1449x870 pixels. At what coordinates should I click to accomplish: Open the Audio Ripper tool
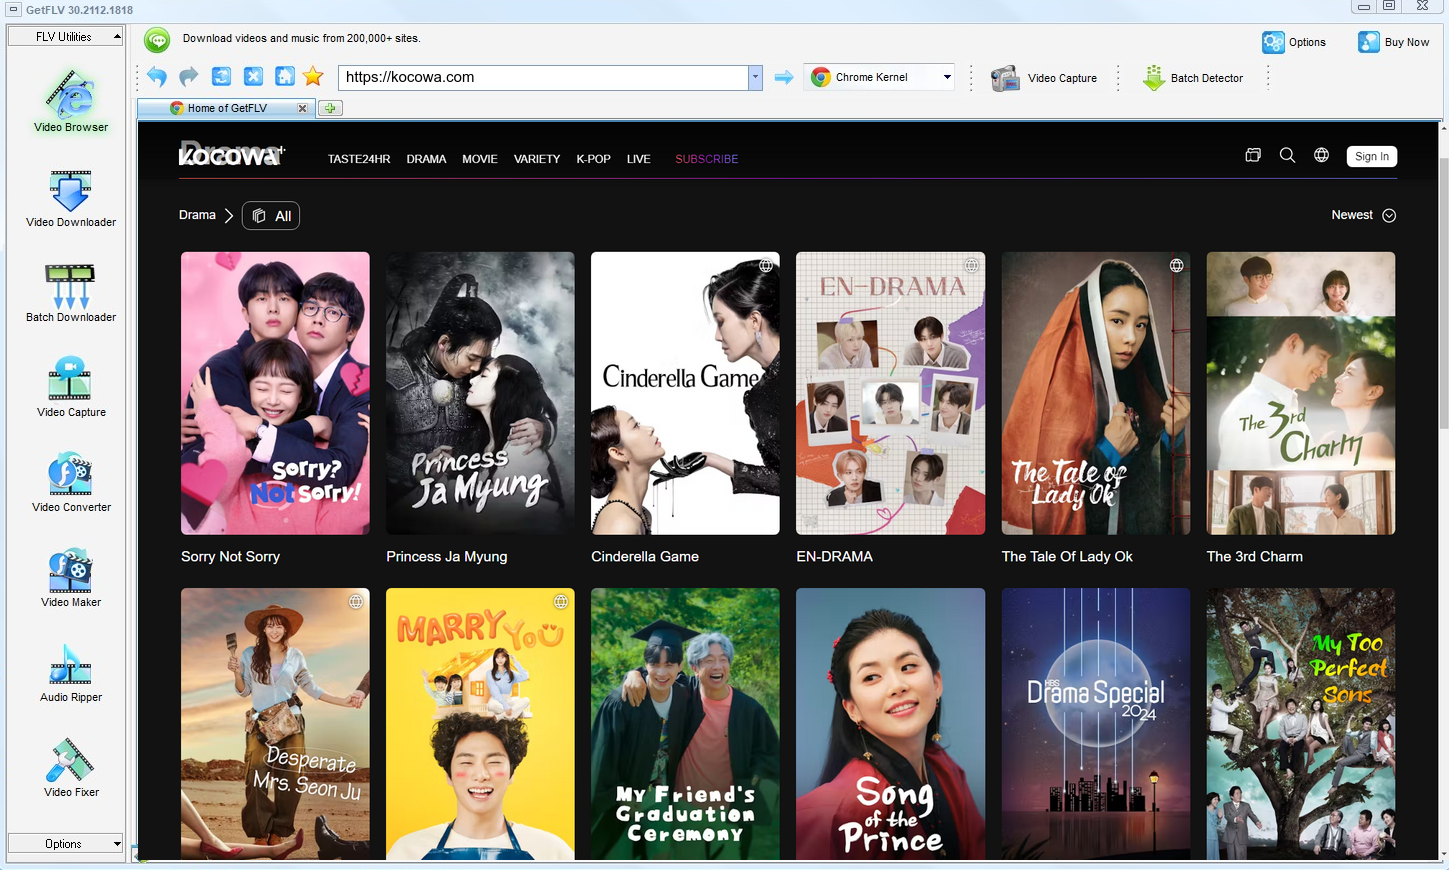pos(70,673)
